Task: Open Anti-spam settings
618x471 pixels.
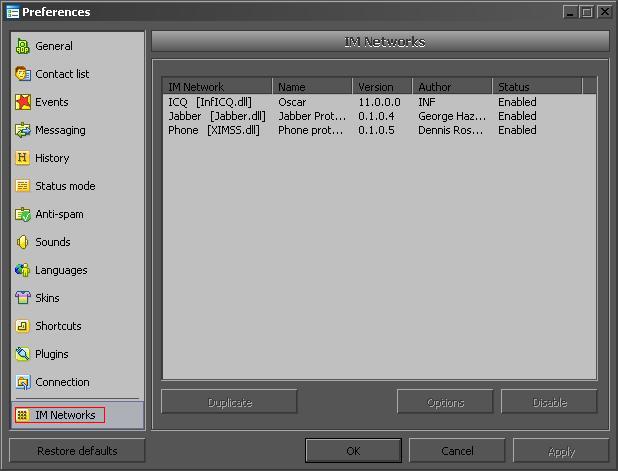Action: coord(78,214)
